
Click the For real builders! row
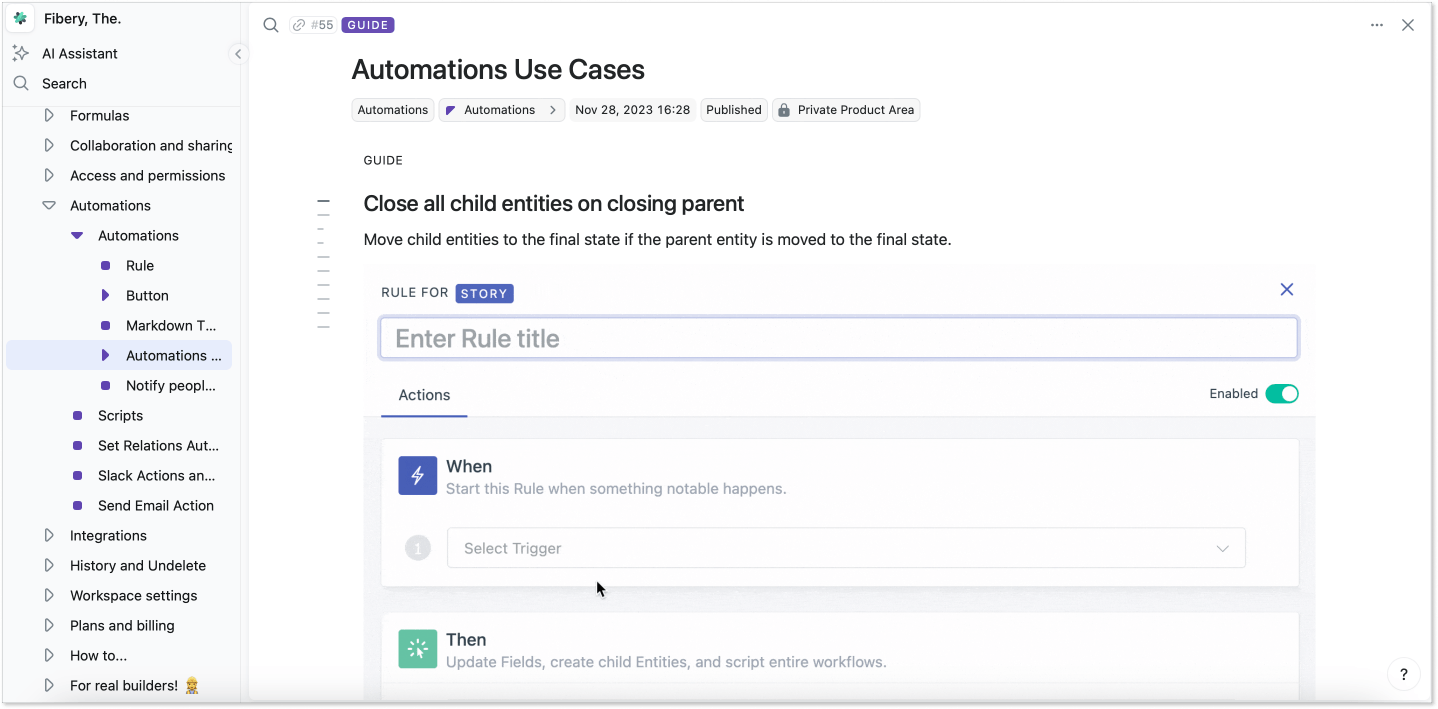point(121,686)
